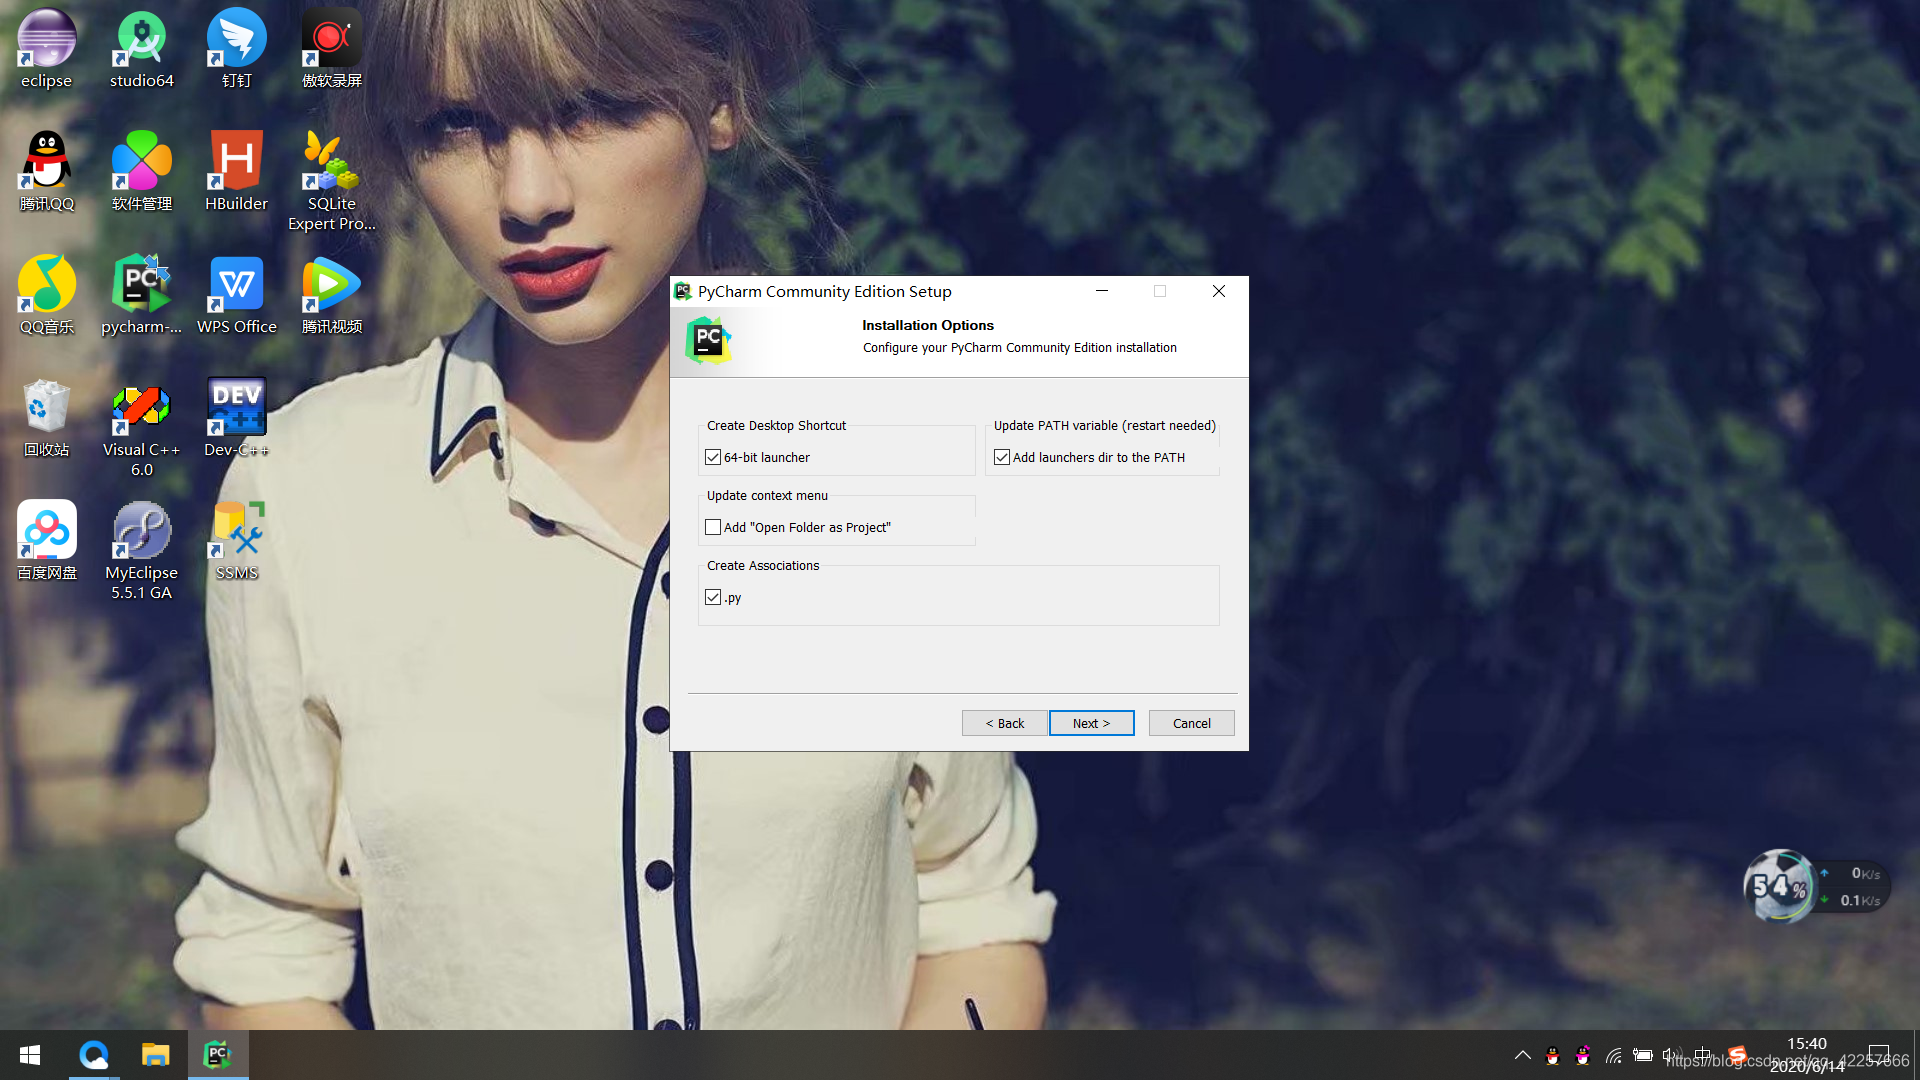Click Back to previous step

[1005, 723]
